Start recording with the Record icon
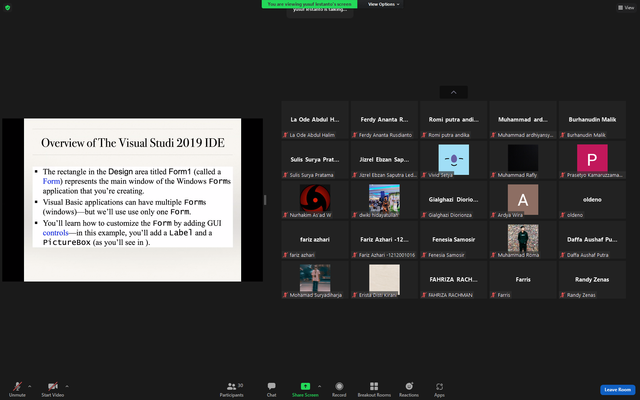The width and height of the screenshot is (640, 400). tap(339, 386)
